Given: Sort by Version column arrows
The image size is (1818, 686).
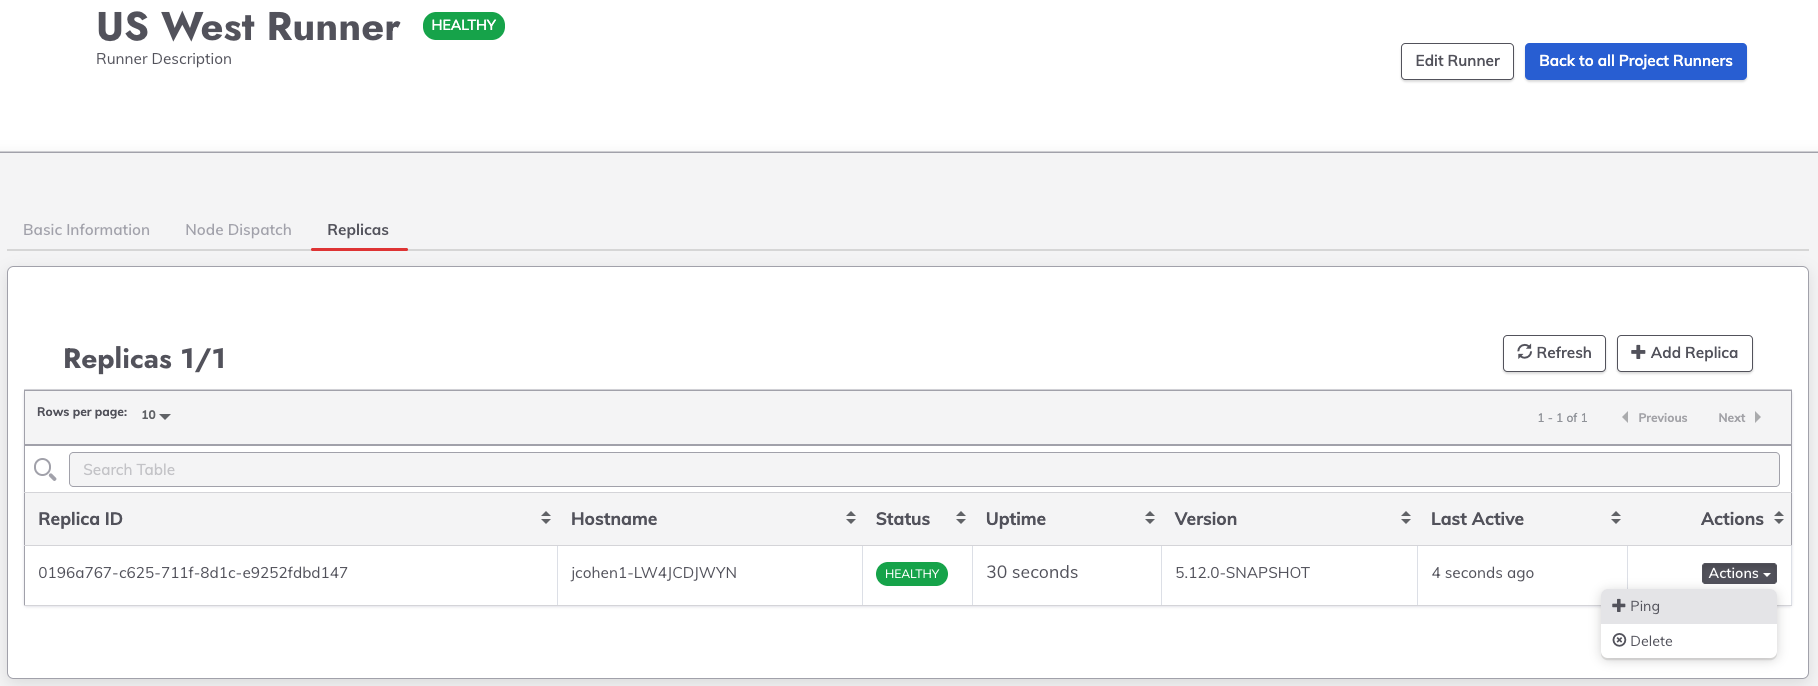Looking at the screenshot, I should point(1406,518).
